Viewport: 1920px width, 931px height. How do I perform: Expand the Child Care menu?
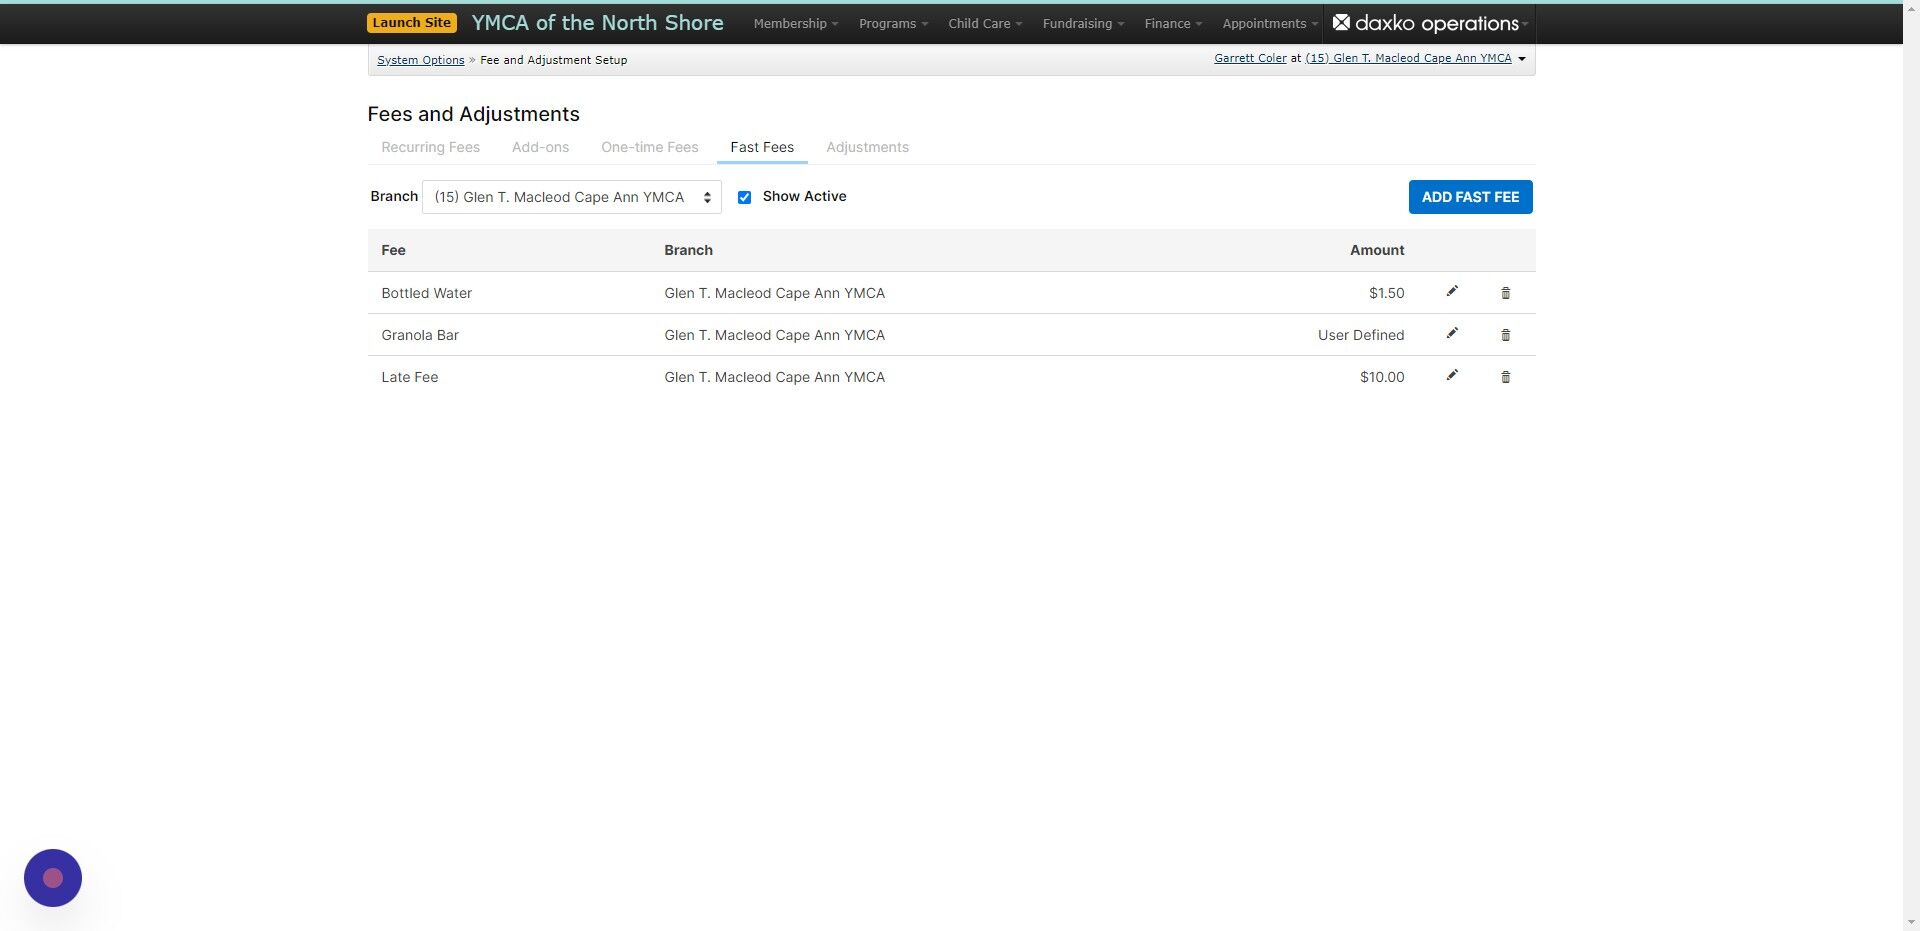[985, 23]
